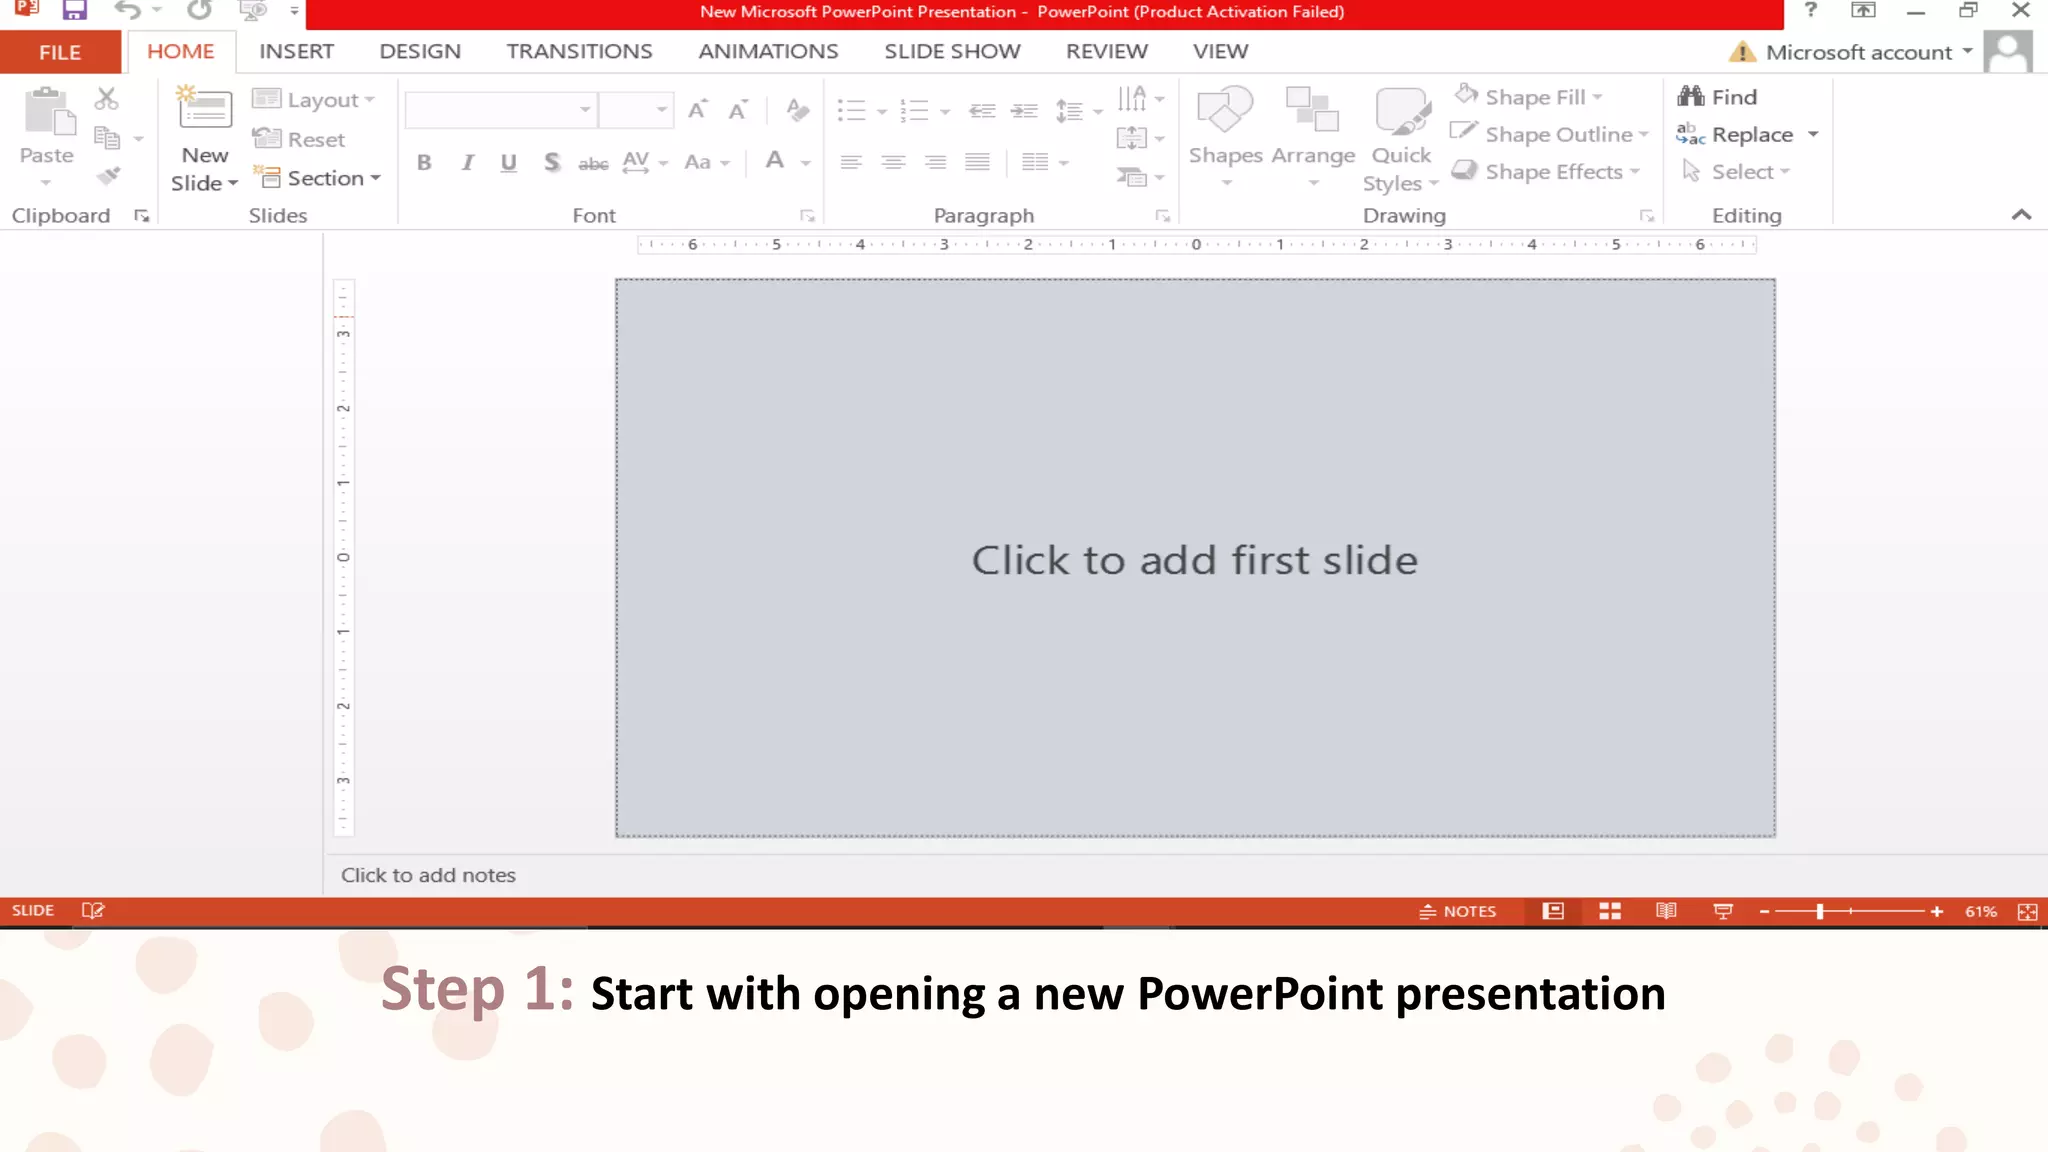This screenshot has width=2048, height=1152.
Task: Open the DESIGN ribbon tab
Action: point(420,52)
